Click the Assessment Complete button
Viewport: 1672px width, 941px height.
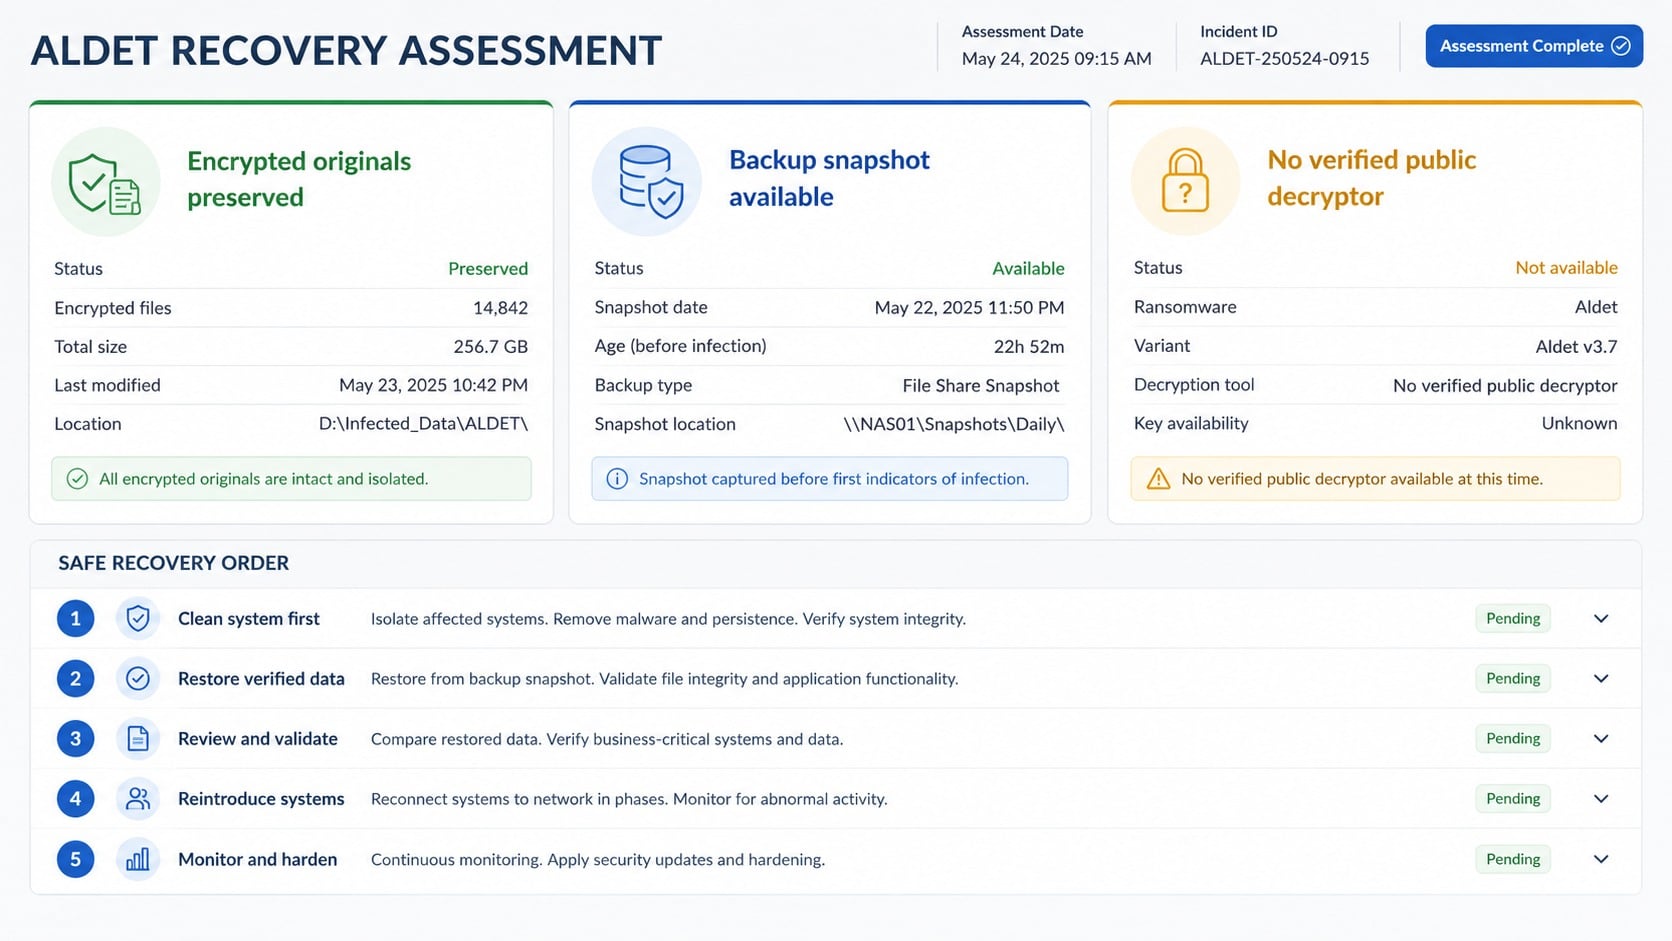click(x=1534, y=46)
